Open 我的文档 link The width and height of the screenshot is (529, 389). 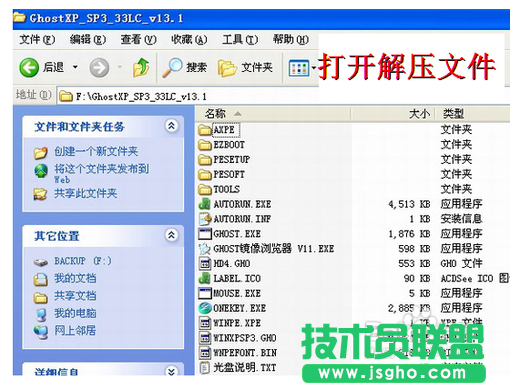click(75, 278)
